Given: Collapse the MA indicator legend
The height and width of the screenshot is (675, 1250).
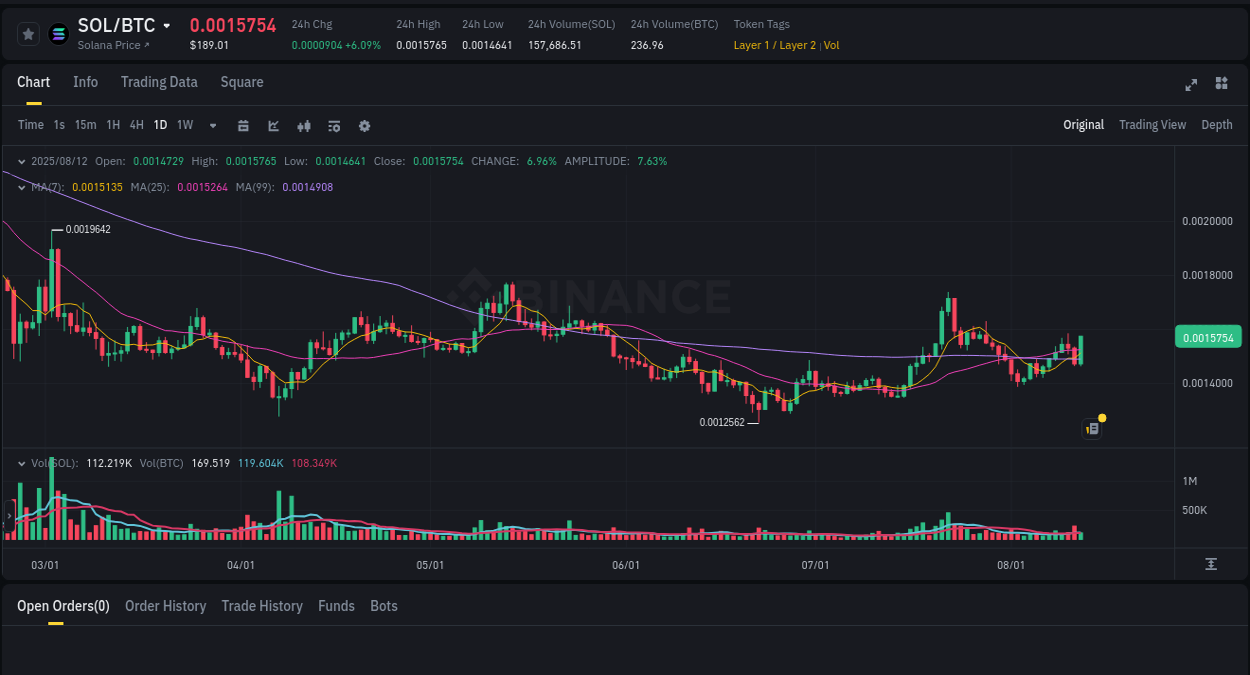Looking at the screenshot, I should (22, 187).
